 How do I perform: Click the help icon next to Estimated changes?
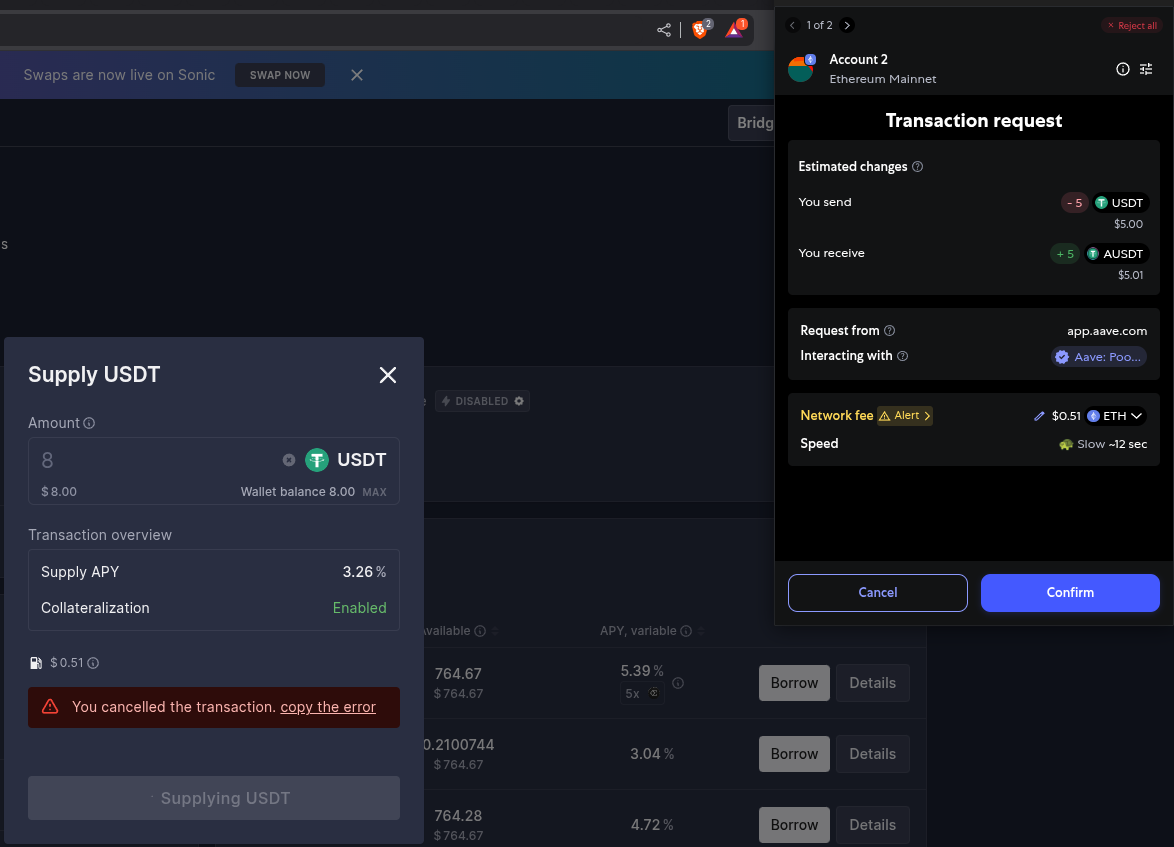917,166
